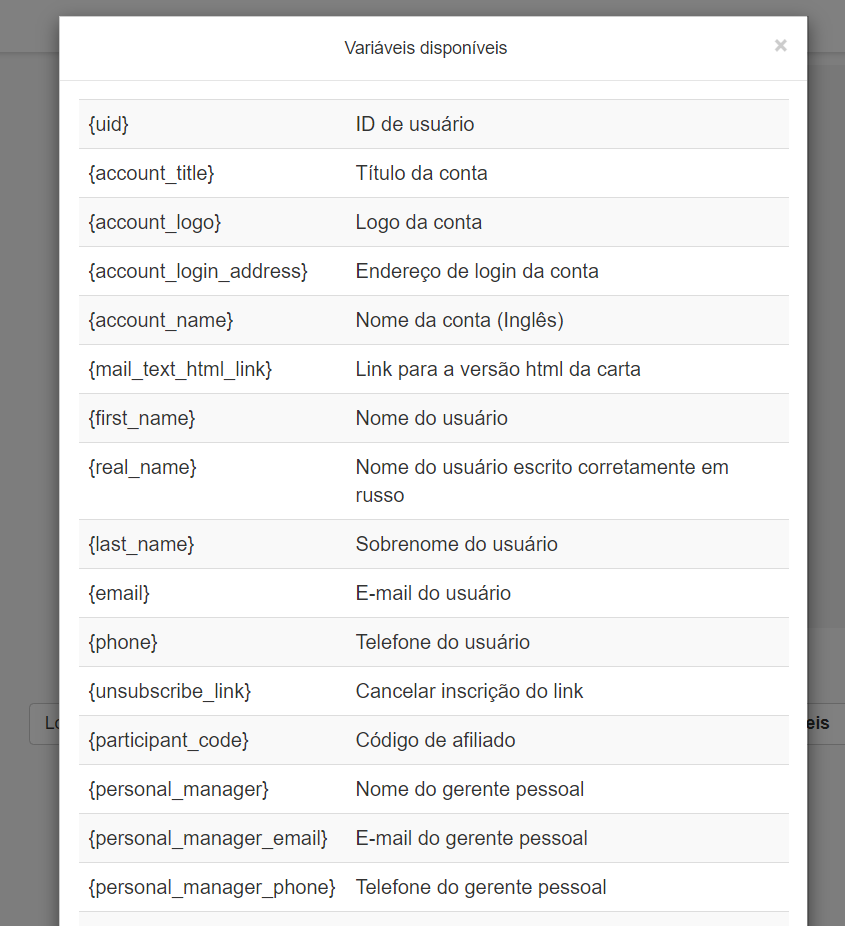Image resolution: width=845 pixels, height=926 pixels.
Task: Select the {account_name} variable
Action: click(x=161, y=320)
